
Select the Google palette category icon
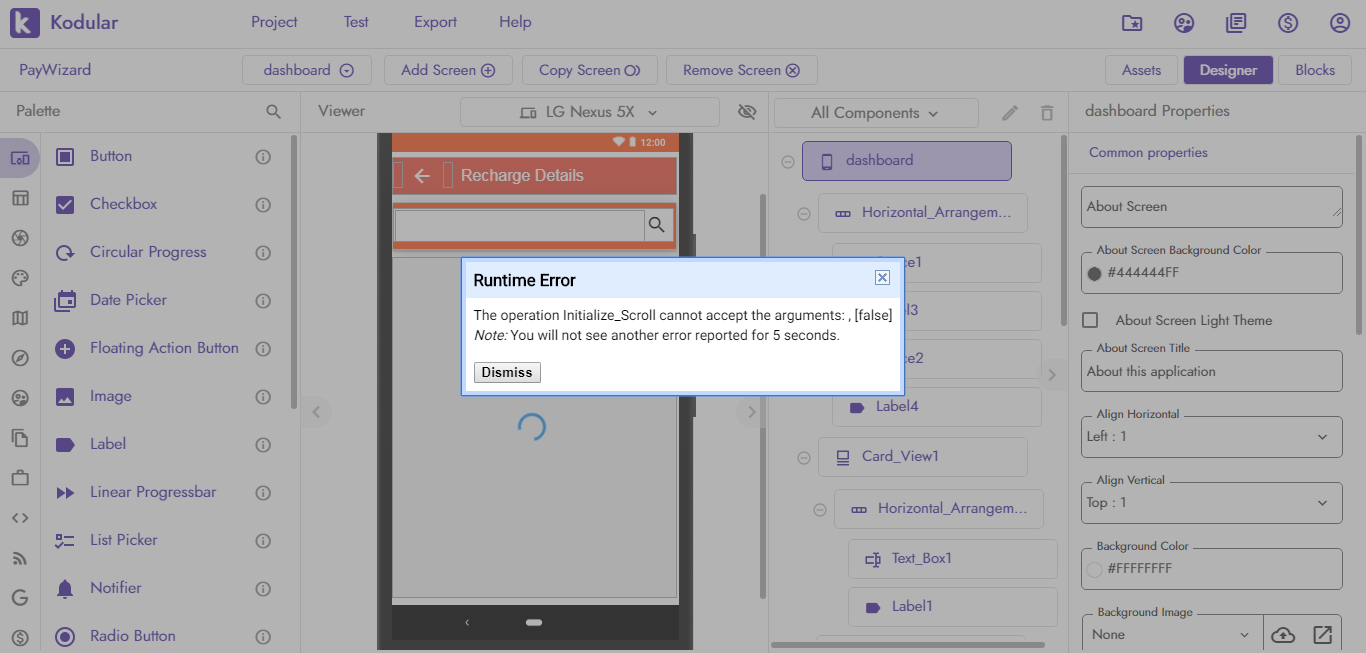20,598
